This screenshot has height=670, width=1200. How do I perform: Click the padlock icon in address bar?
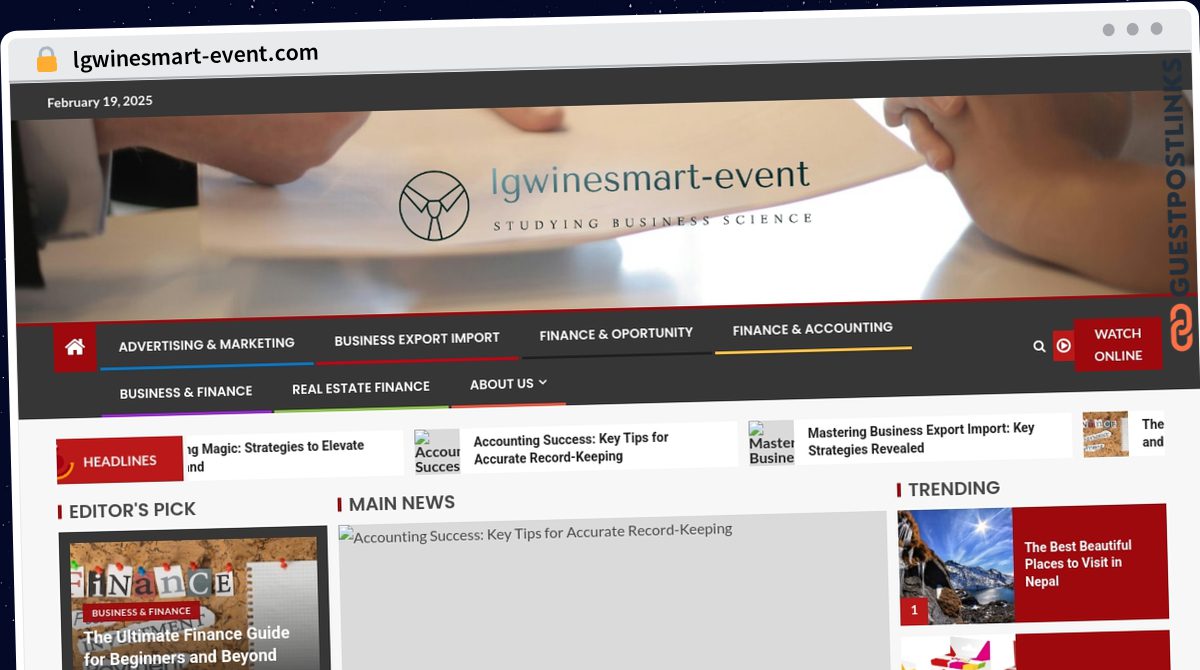click(x=46, y=60)
